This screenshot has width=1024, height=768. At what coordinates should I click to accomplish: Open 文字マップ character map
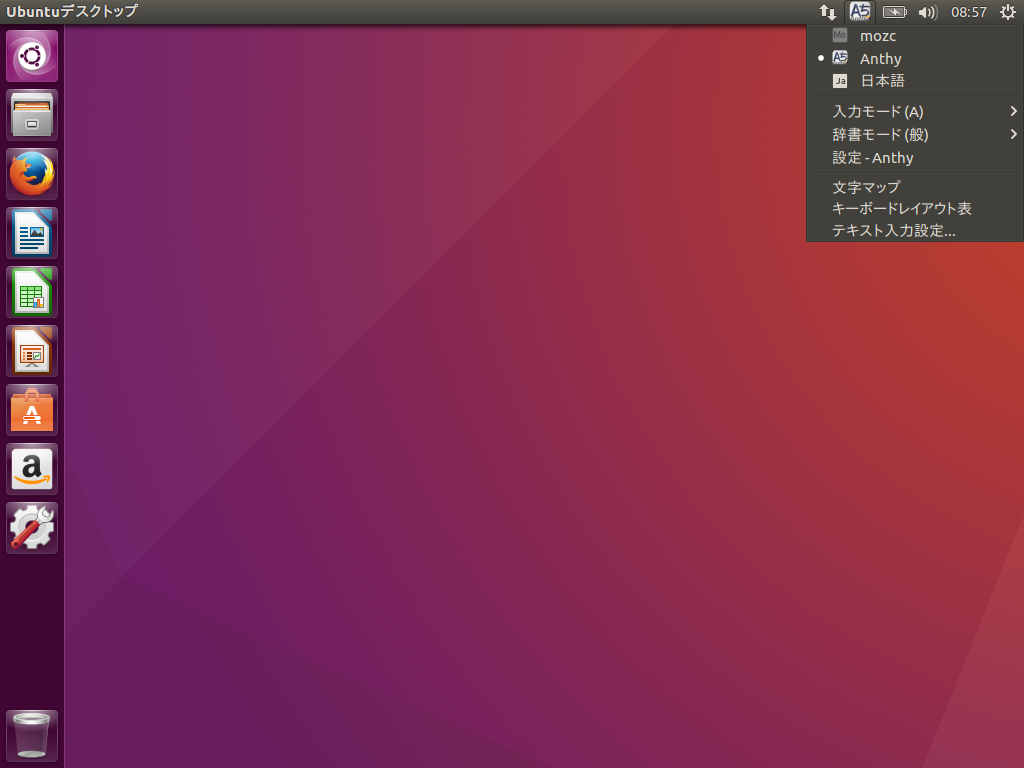(x=866, y=187)
